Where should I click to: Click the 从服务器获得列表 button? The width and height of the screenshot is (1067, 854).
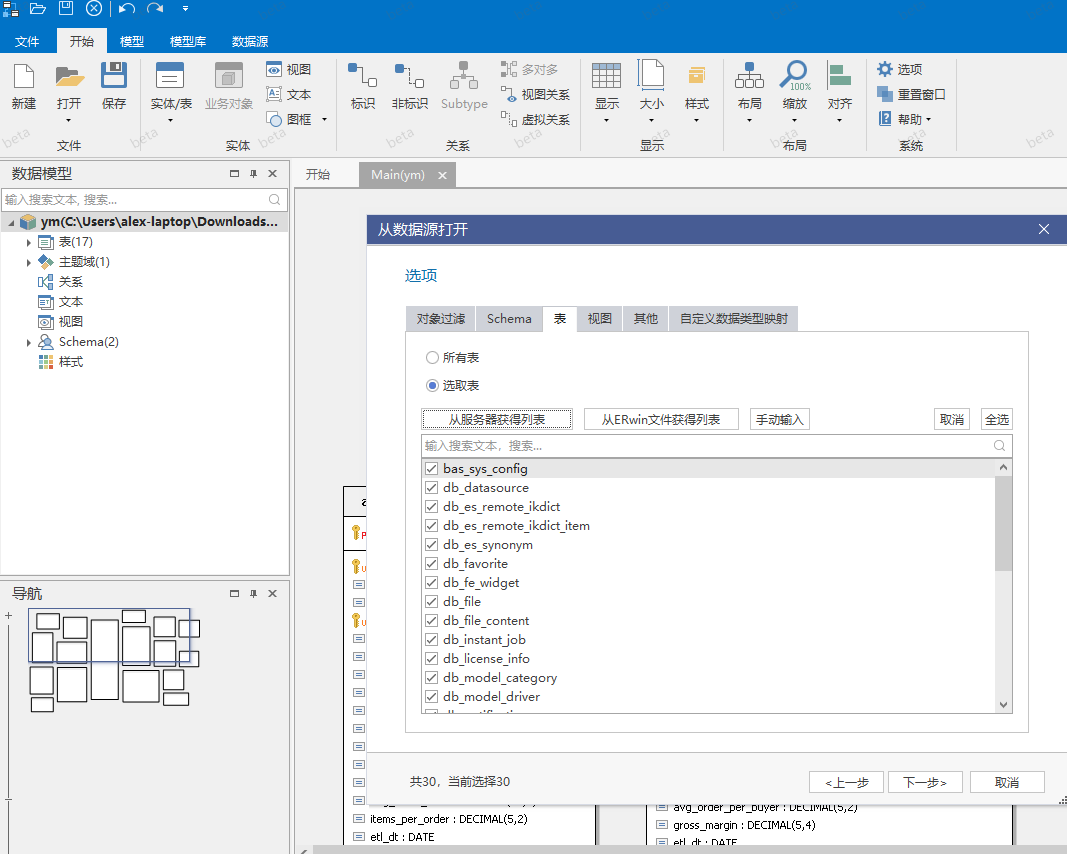497,419
